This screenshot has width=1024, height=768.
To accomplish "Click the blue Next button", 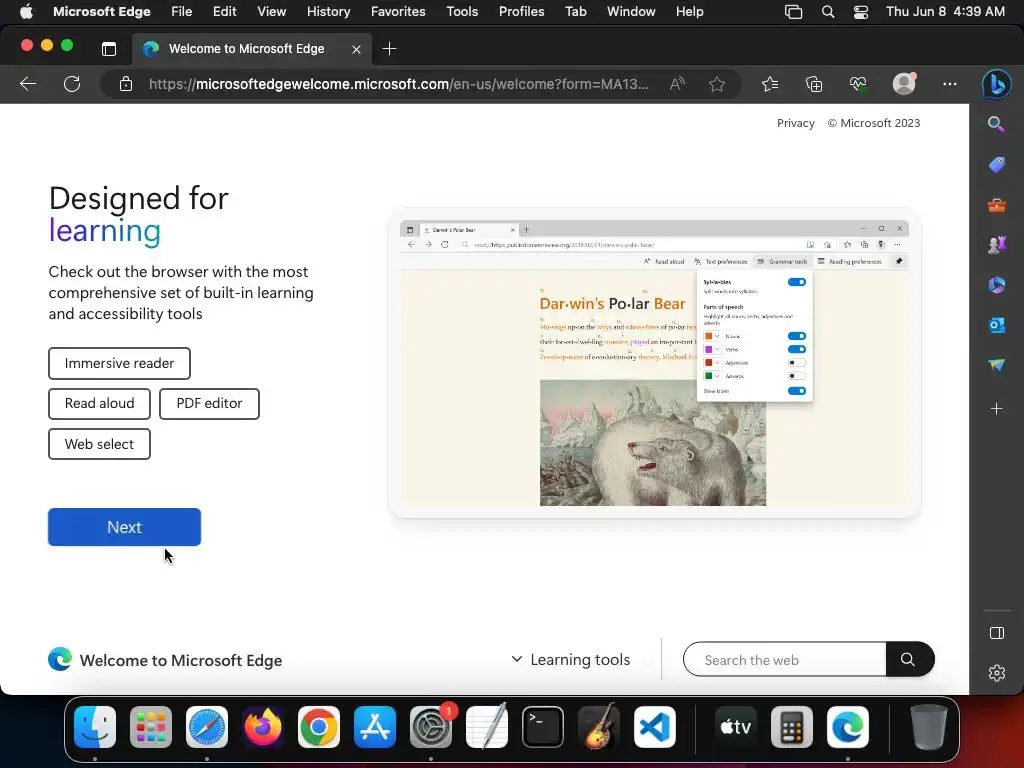I will tap(124, 527).
